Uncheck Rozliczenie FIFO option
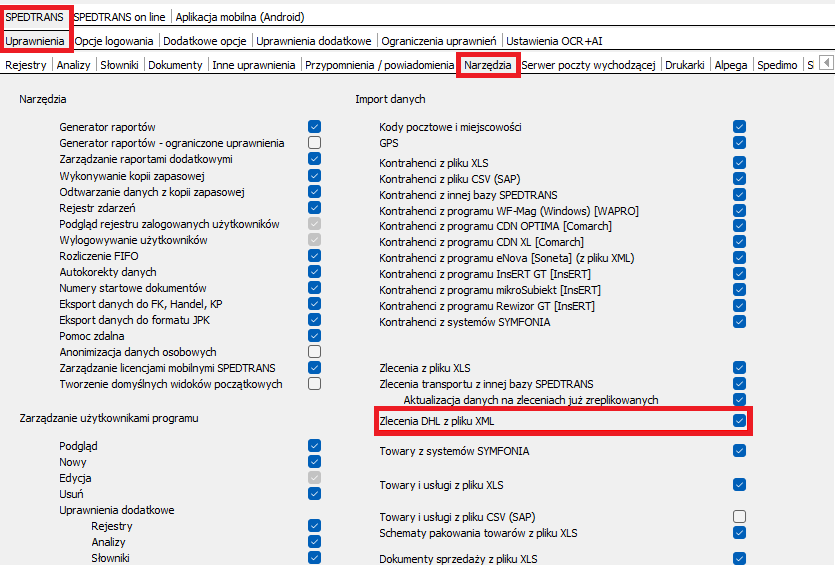The height and width of the screenshot is (565, 835). coord(314,256)
